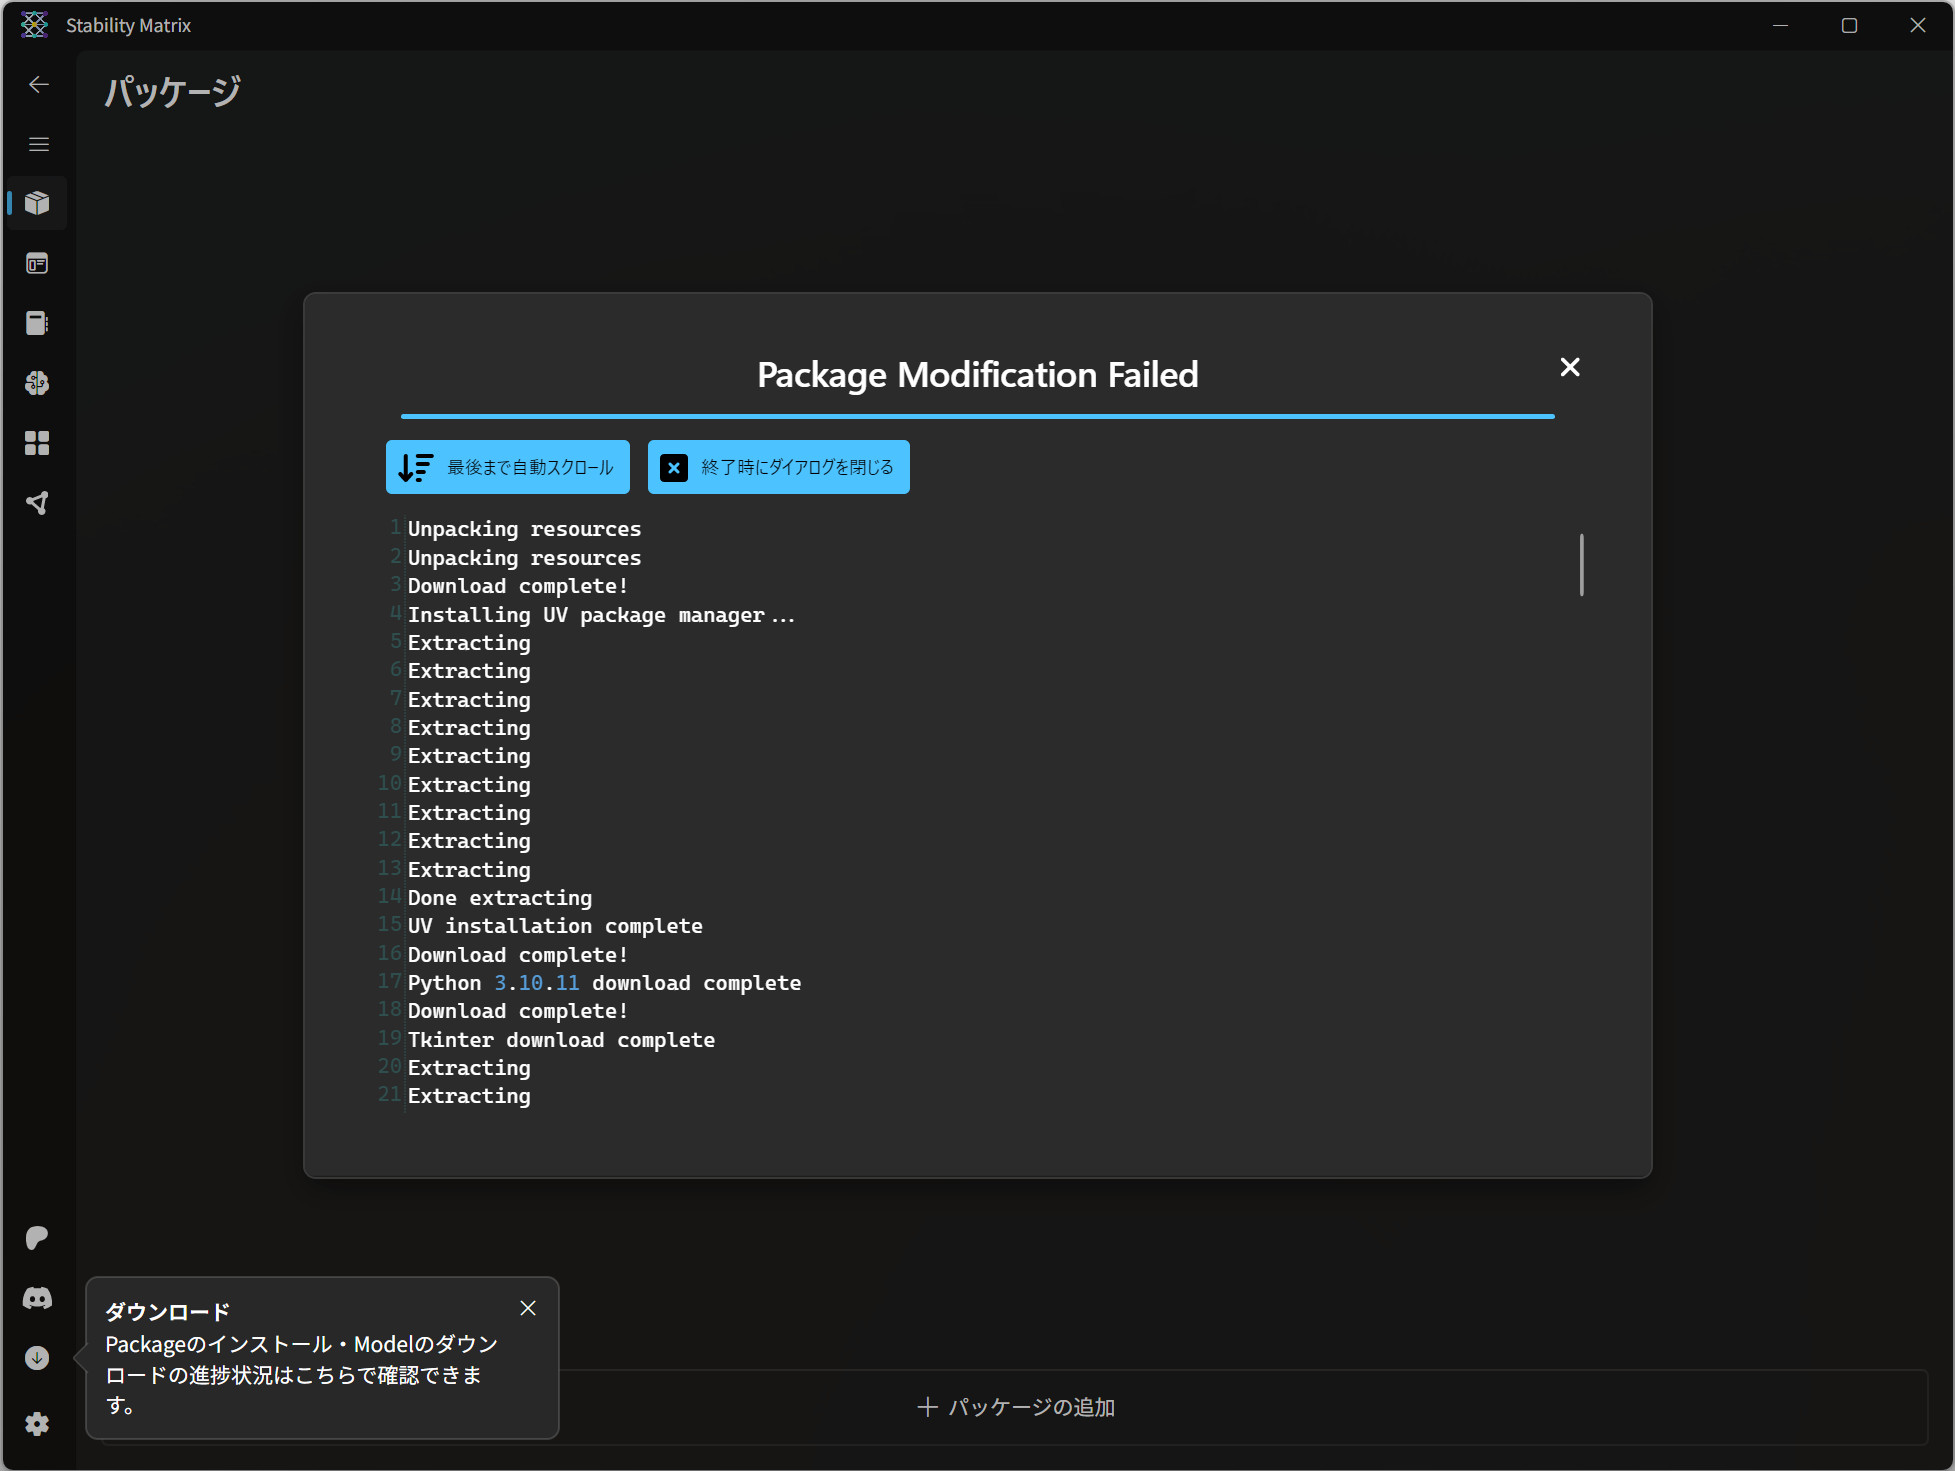Screen dimensions: 1955x1471
Task: Open the Output Browser grid icon
Action: pyautogui.click(x=38, y=443)
